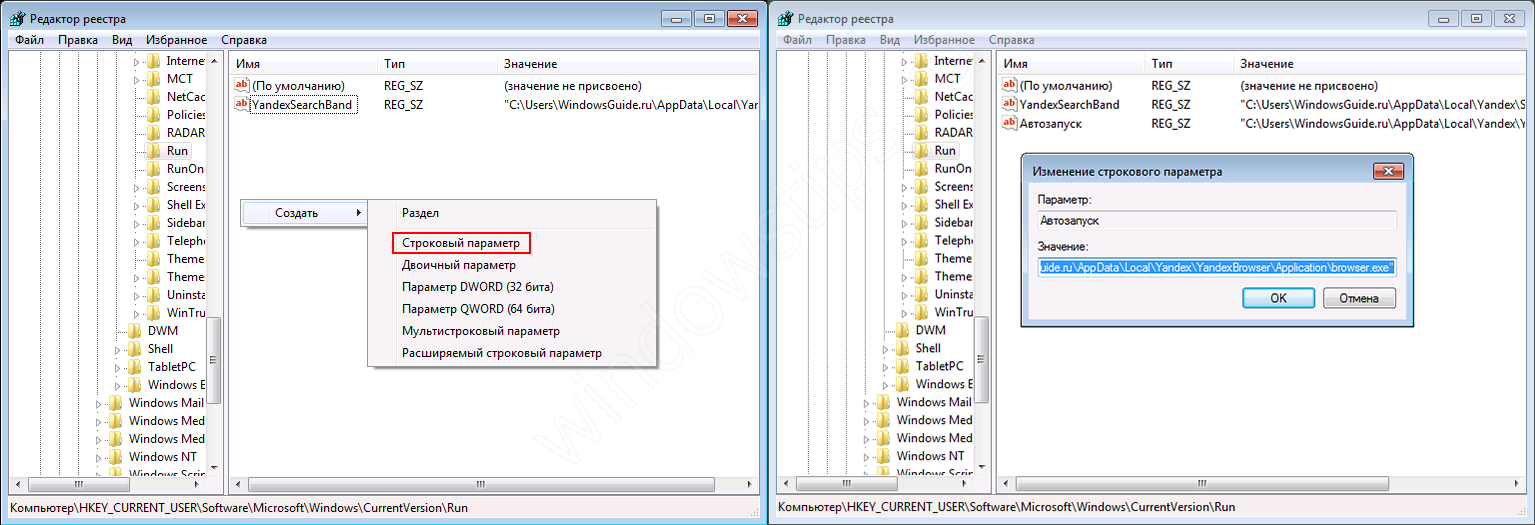Select the Run folder icon in left window
Screen dimensions: 1535x525
[x=153, y=150]
